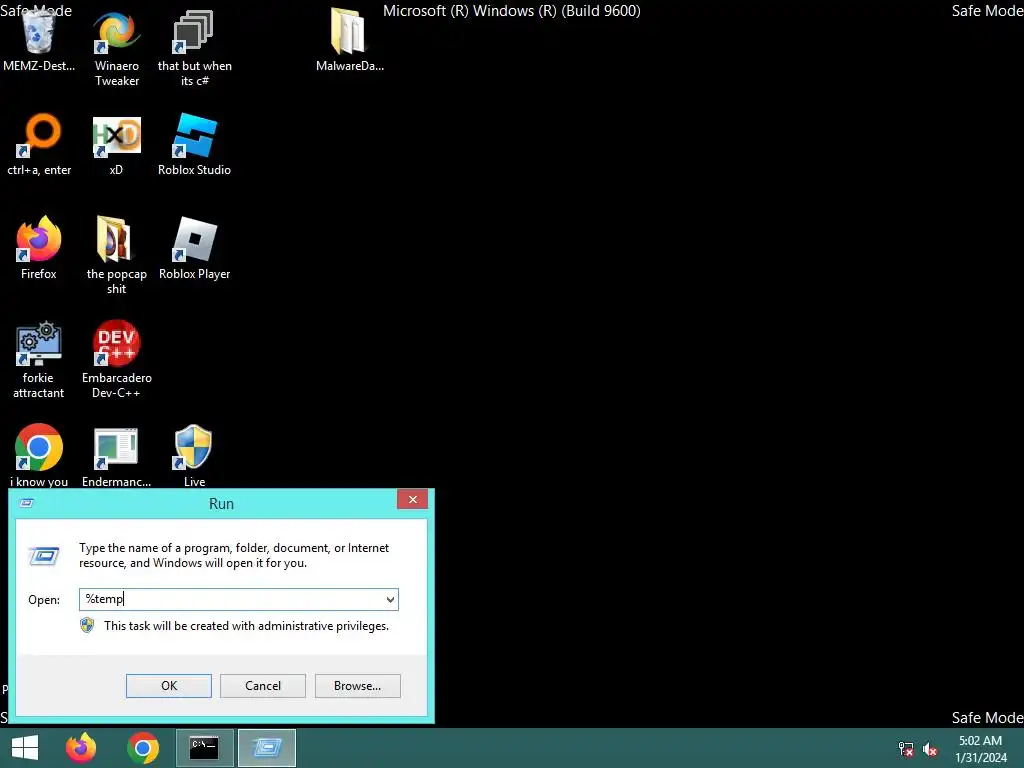
Task: Click Cancel in the Run dialog
Action: tap(263, 686)
